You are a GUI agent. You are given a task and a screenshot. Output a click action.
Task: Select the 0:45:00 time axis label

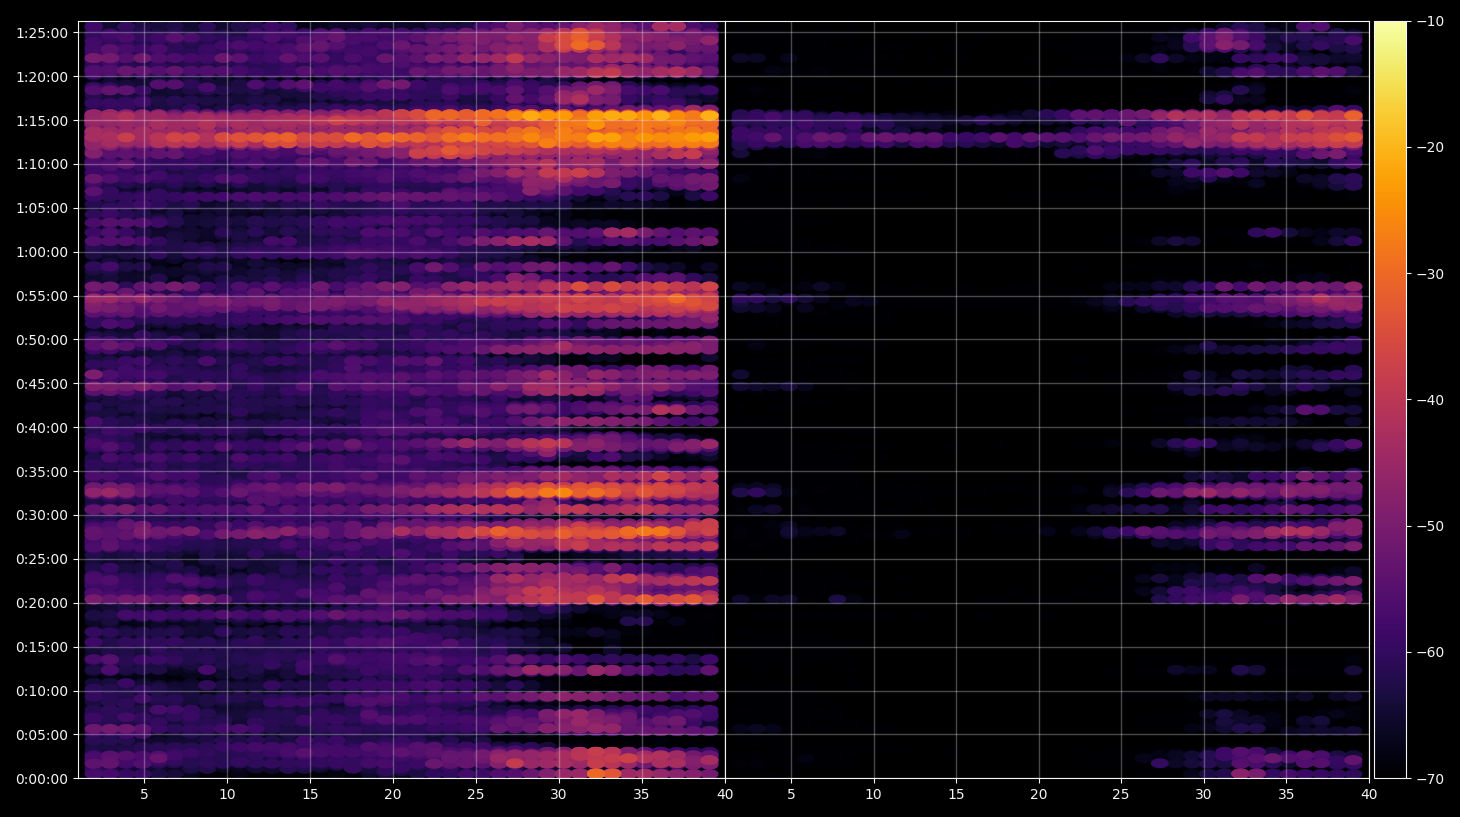42,384
